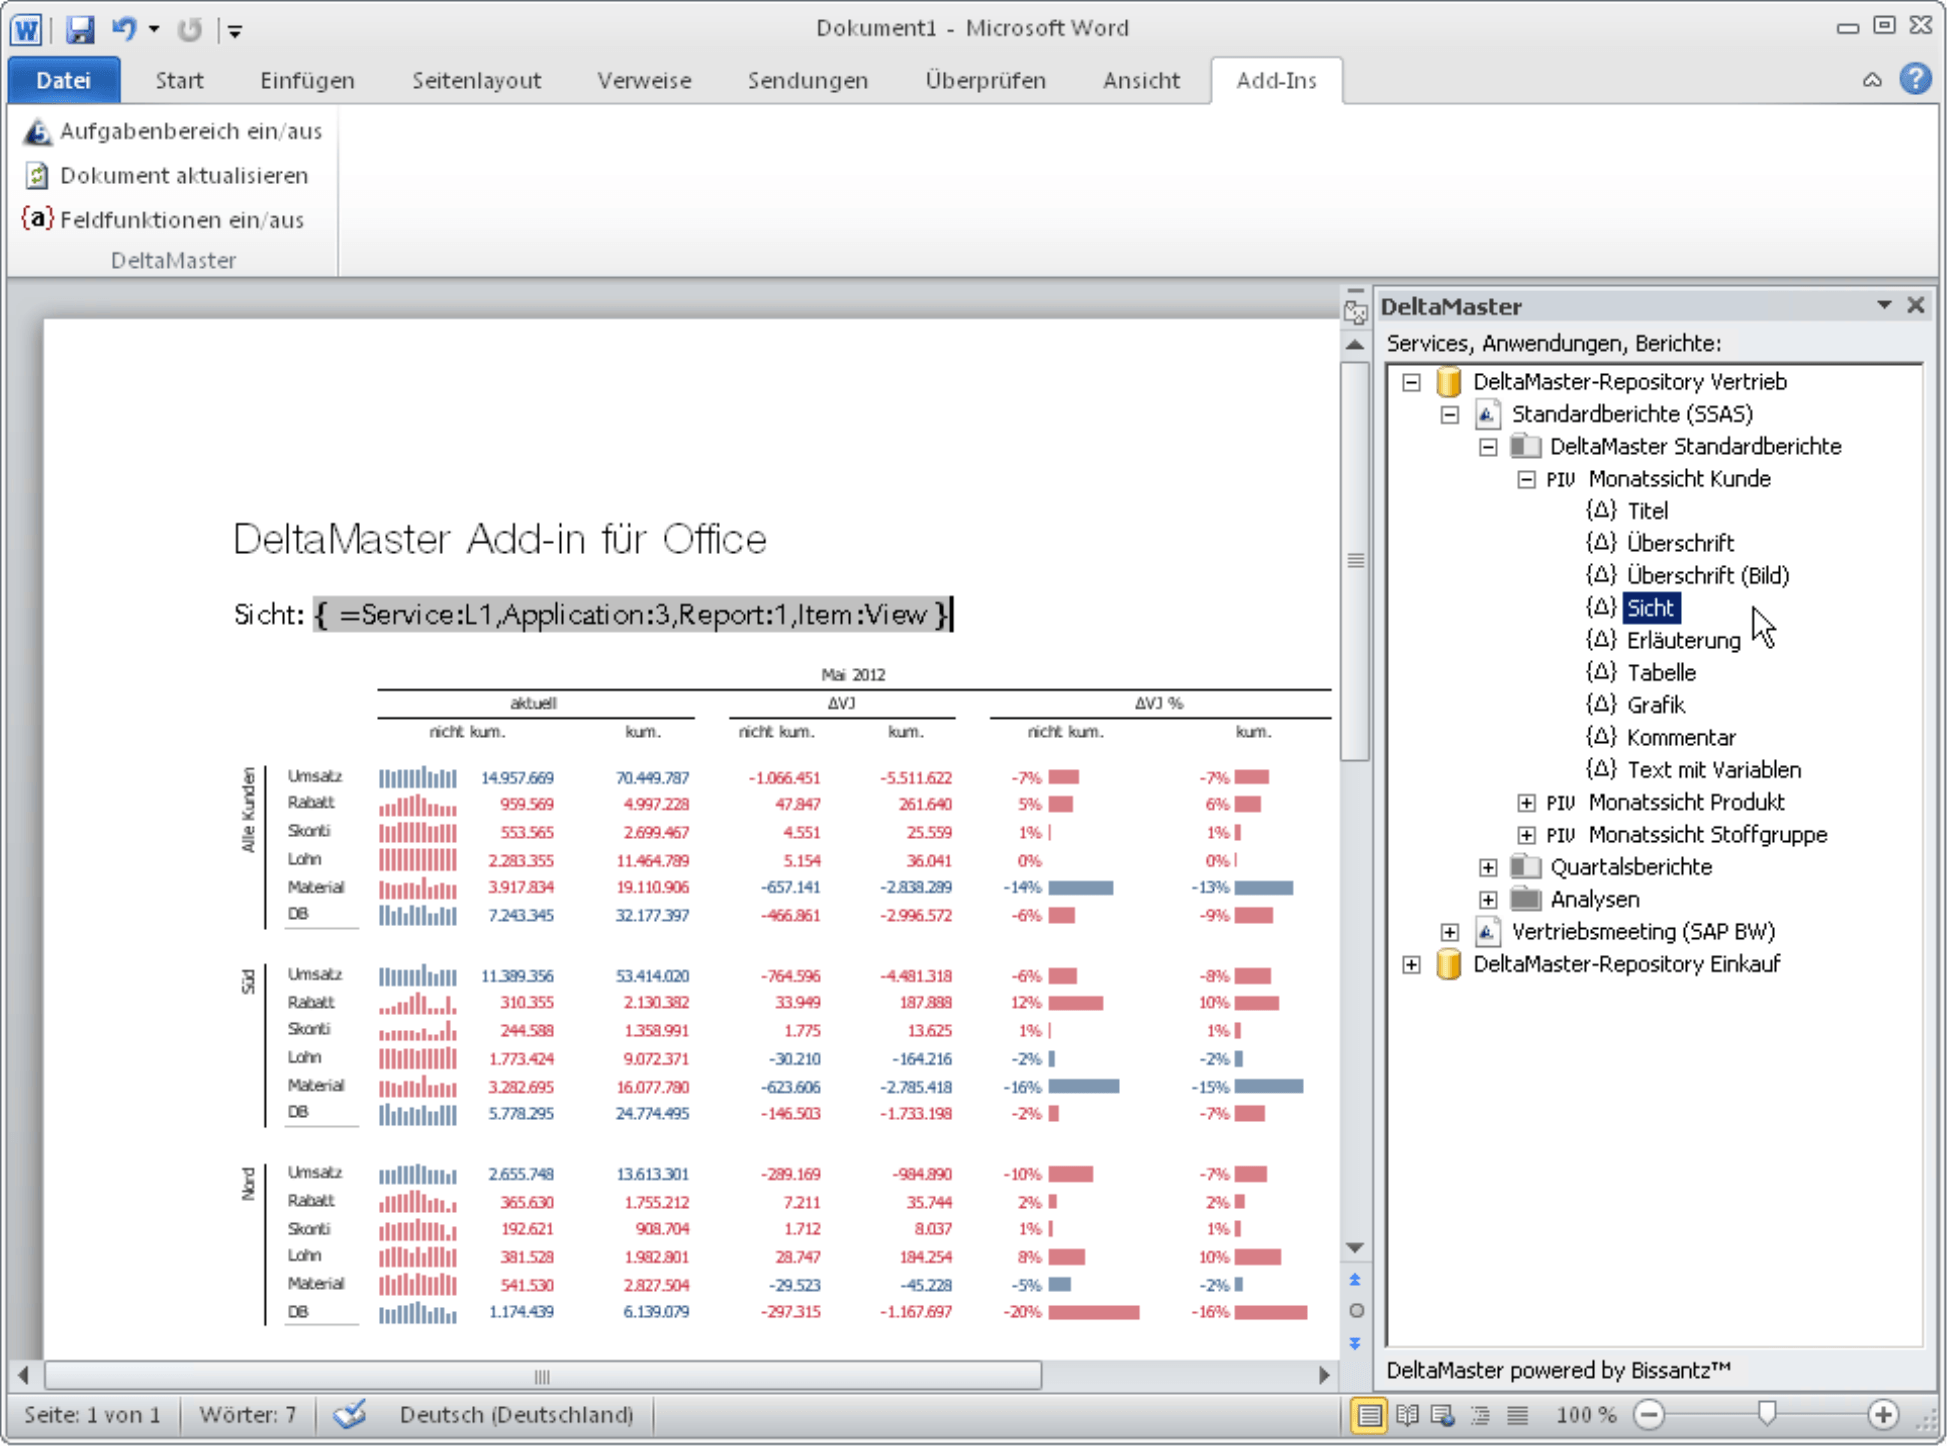Click the Word application icon
Screen dimensions: 1947x1446
point(27,29)
